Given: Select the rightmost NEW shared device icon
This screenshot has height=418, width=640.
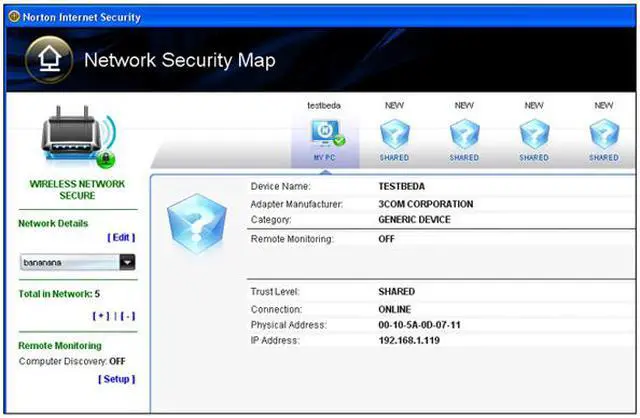Looking at the screenshot, I should pos(604,136).
